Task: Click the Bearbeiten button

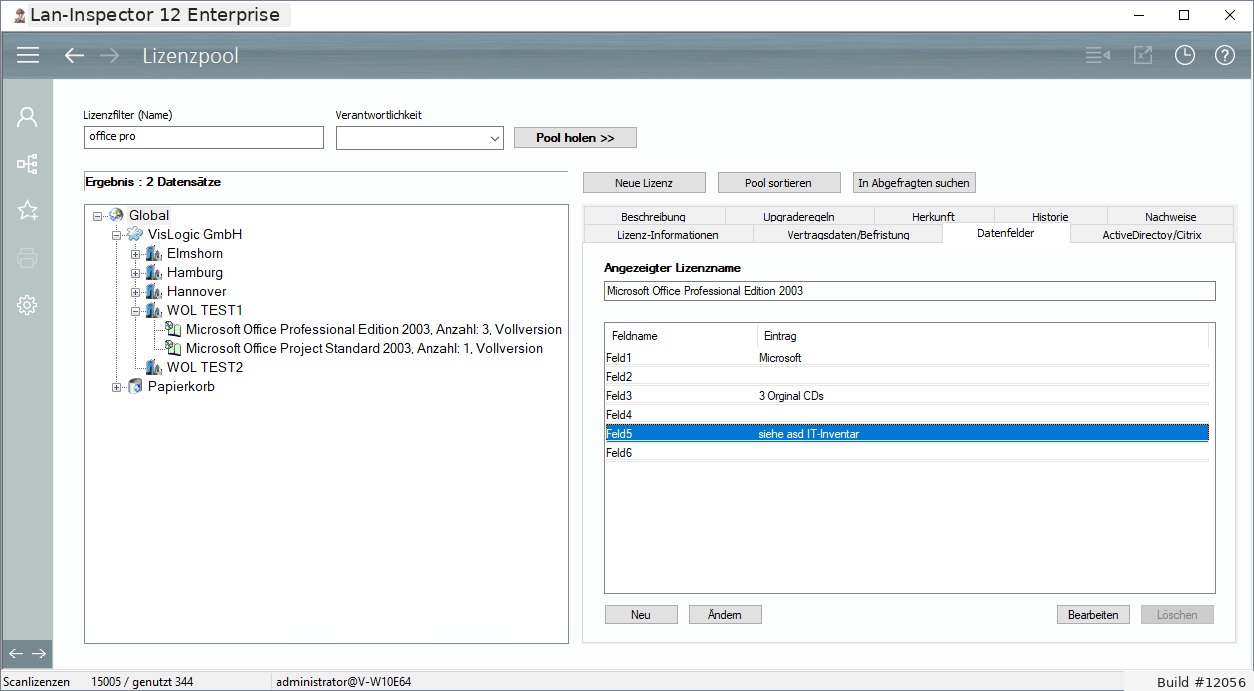Action: coord(1093,615)
